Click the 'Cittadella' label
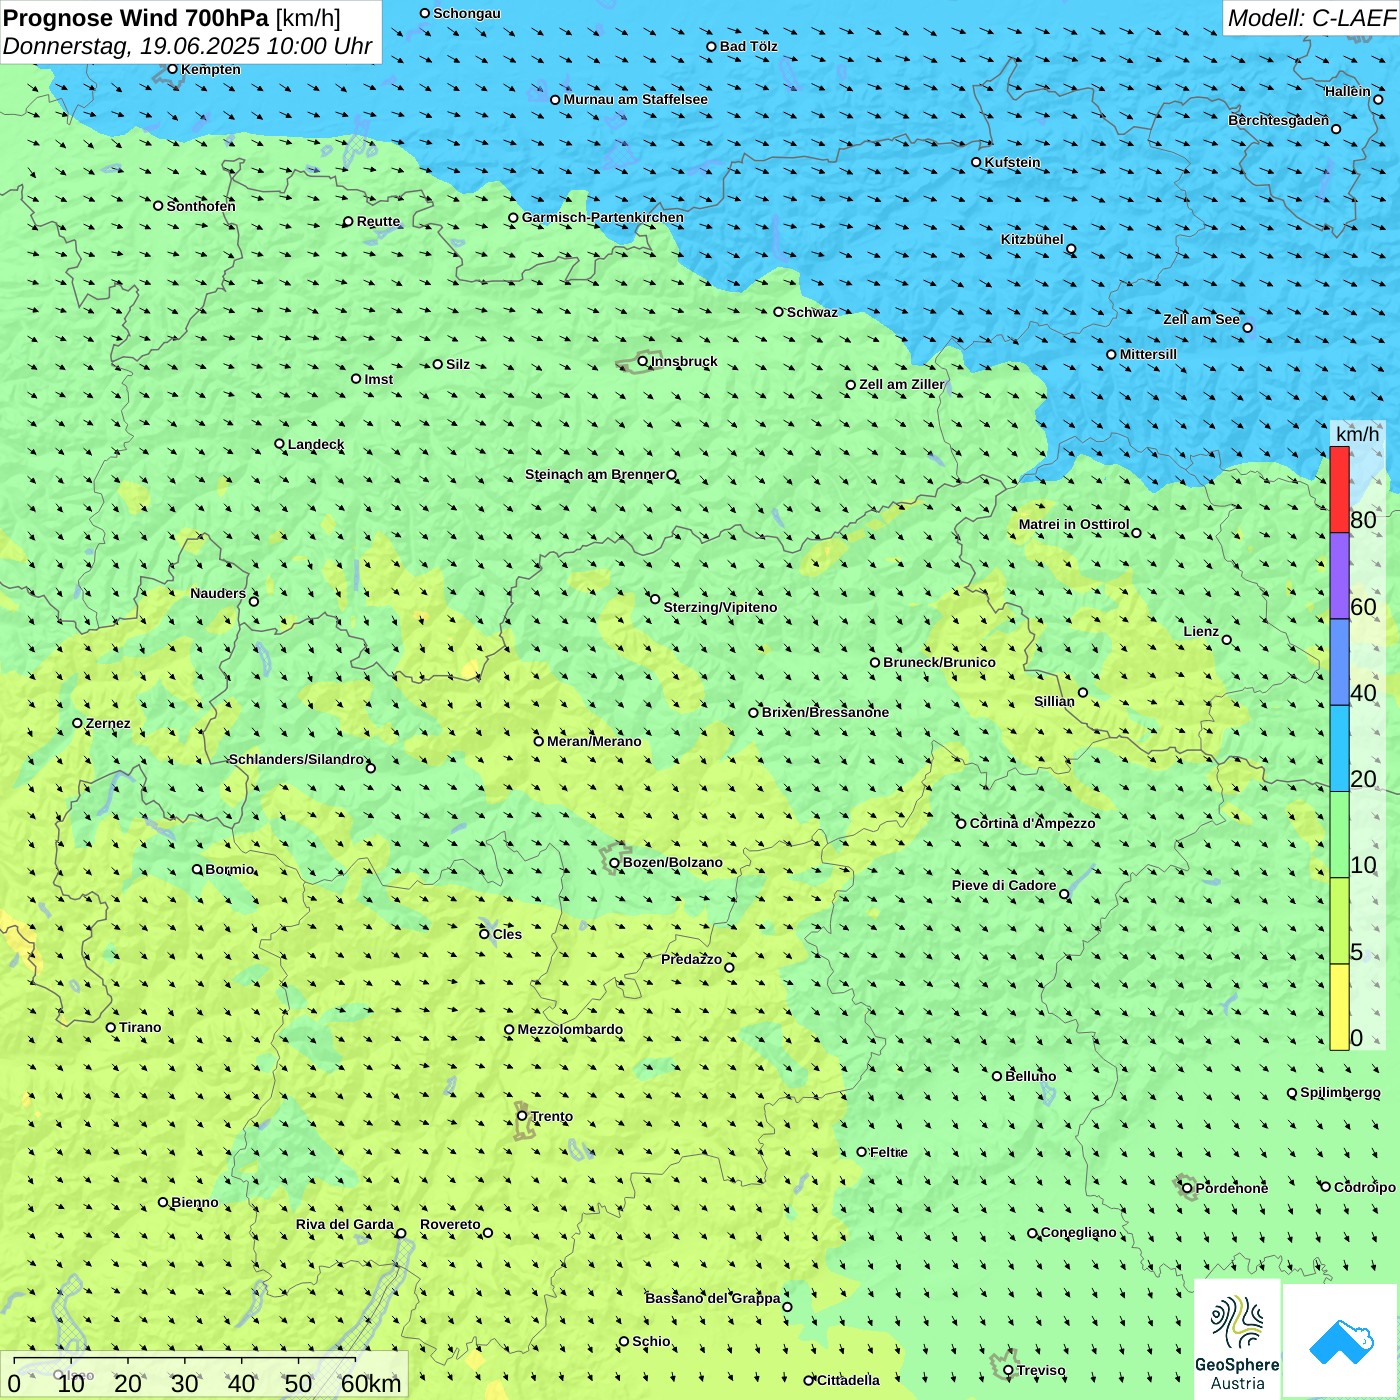The image size is (1400, 1400). click(x=848, y=1380)
